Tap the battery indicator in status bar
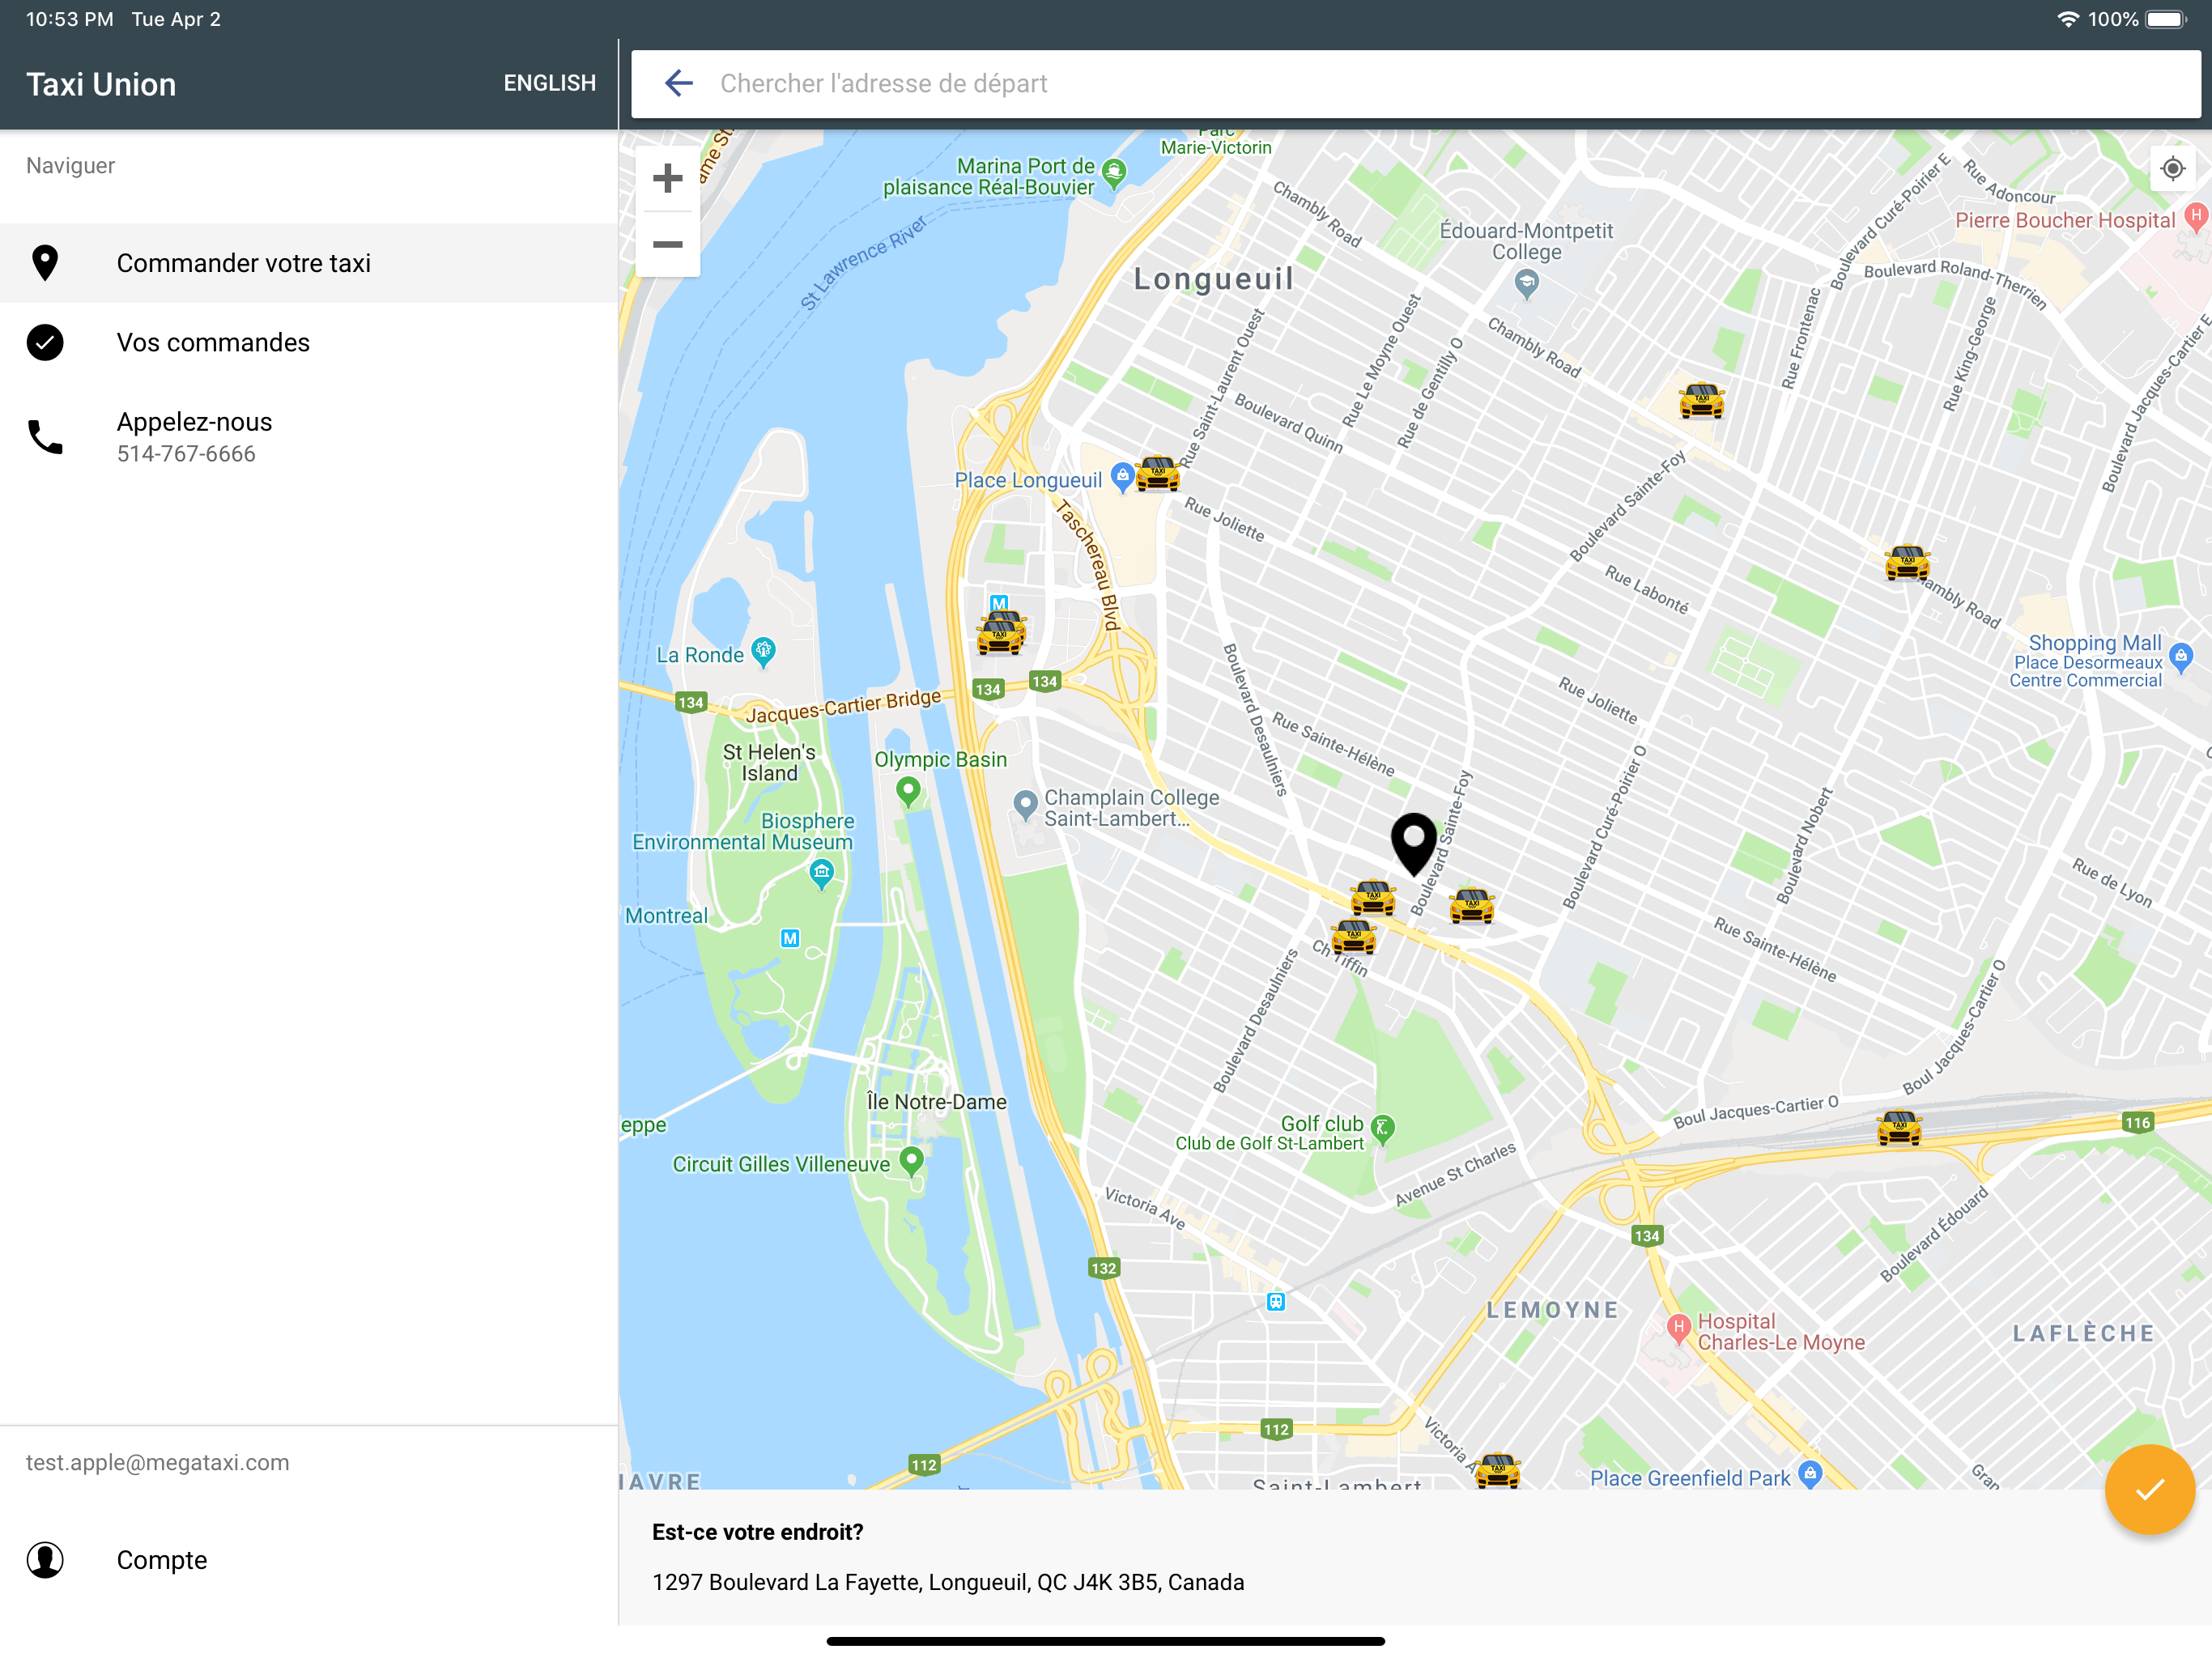The image size is (2212, 1658). point(2167,19)
